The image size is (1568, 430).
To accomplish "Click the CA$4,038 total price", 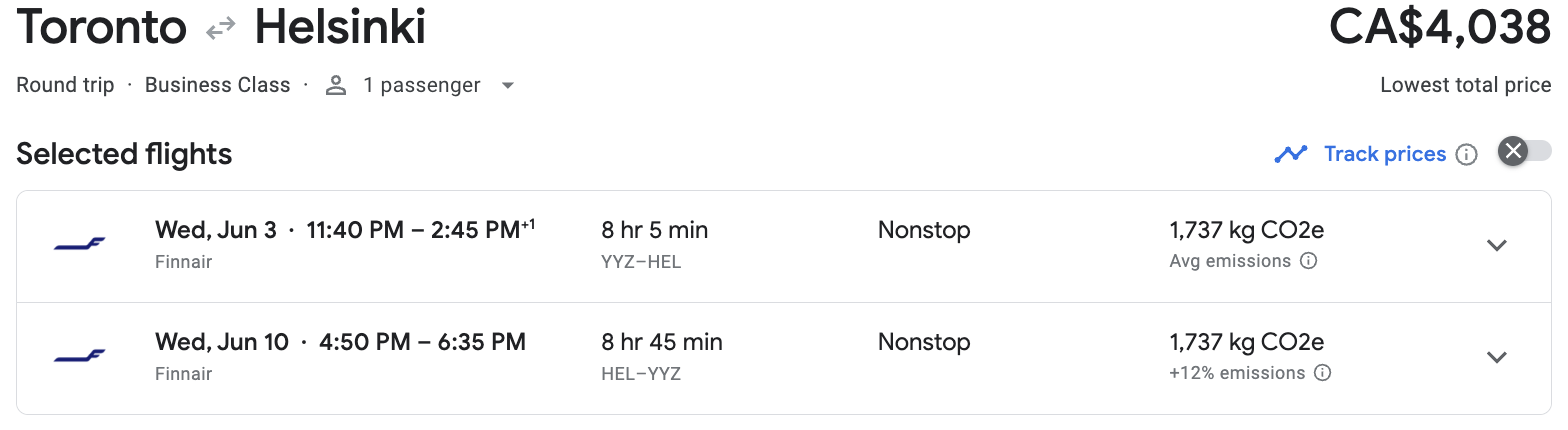I will (x=1440, y=28).
